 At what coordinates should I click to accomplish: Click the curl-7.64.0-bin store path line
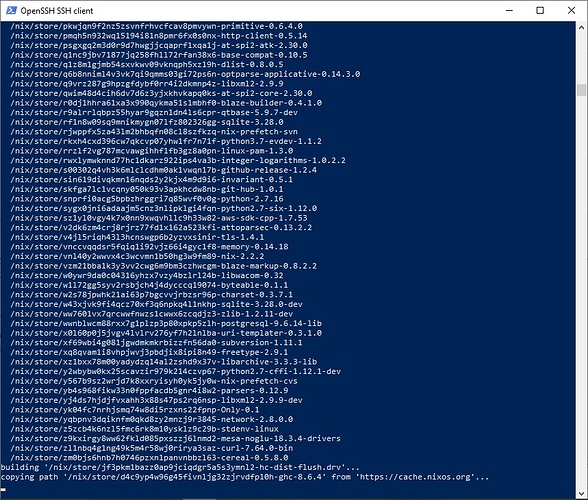coord(152,448)
